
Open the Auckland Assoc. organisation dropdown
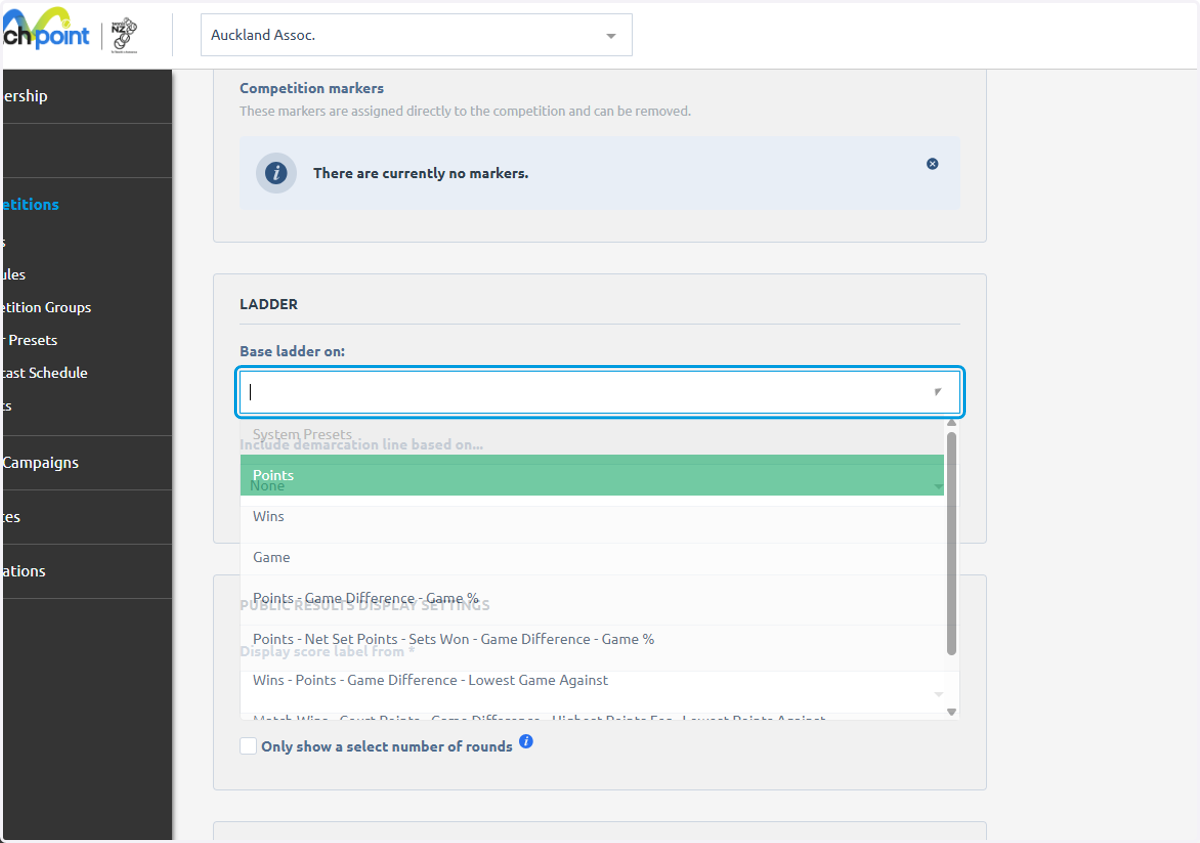tap(416, 35)
